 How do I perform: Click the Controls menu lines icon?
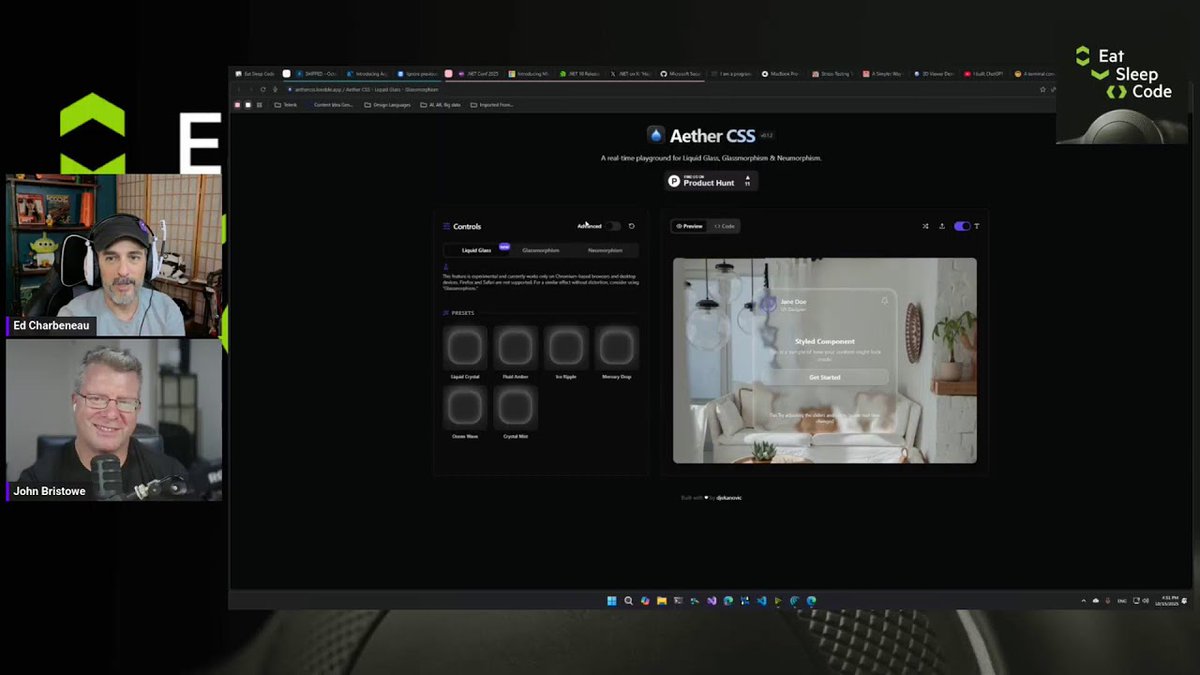pyautogui.click(x=447, y=226)
